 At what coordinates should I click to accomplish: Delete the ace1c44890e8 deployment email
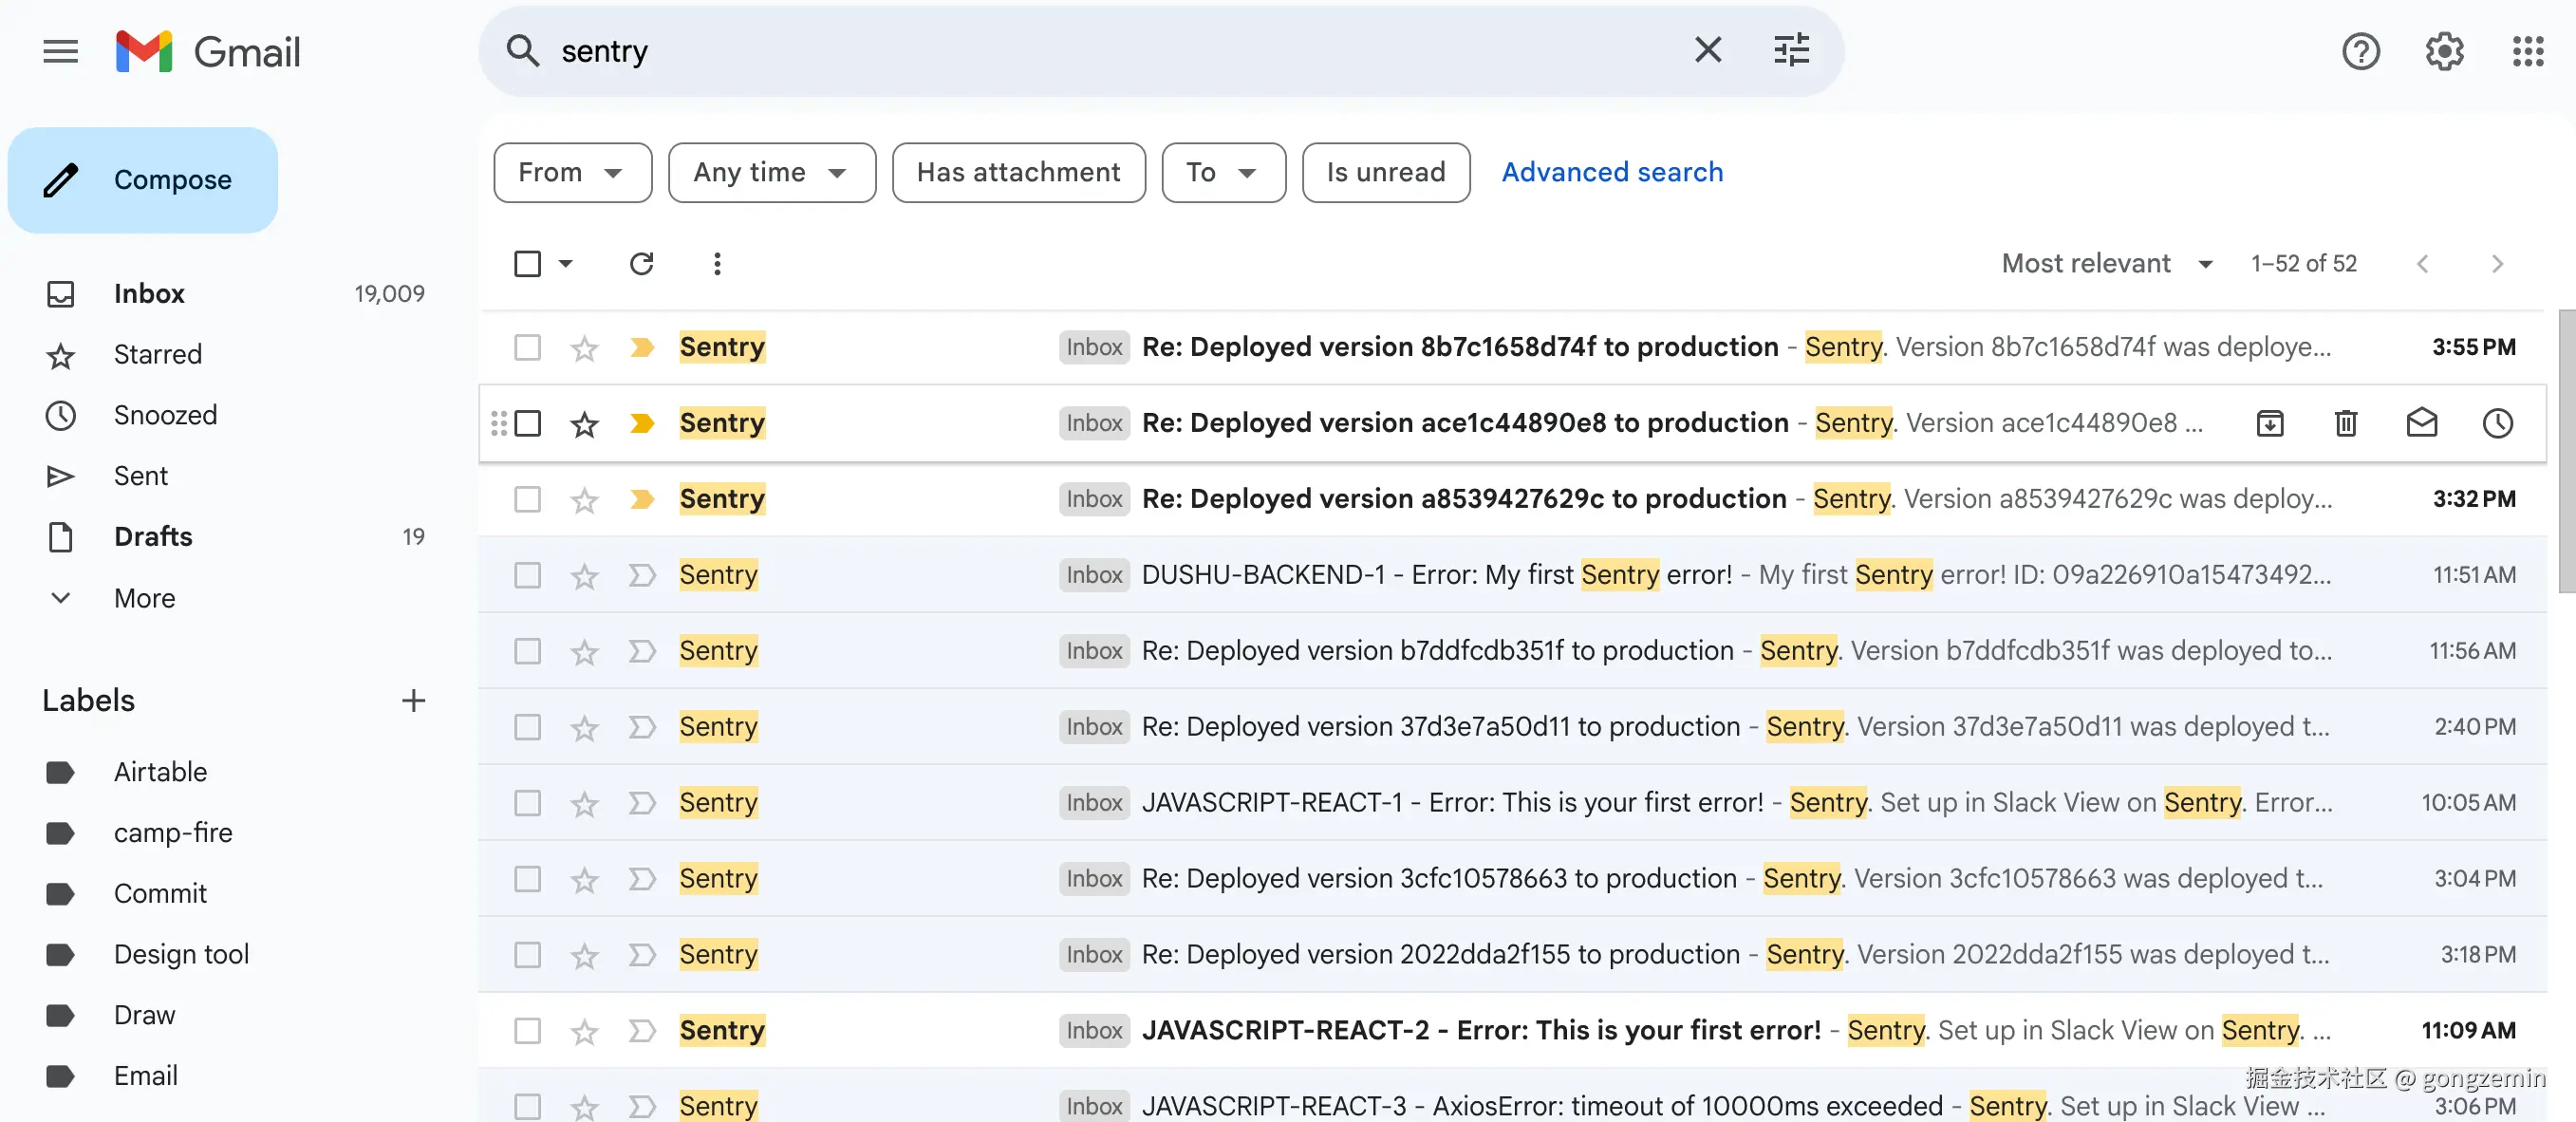(2345, 423)
